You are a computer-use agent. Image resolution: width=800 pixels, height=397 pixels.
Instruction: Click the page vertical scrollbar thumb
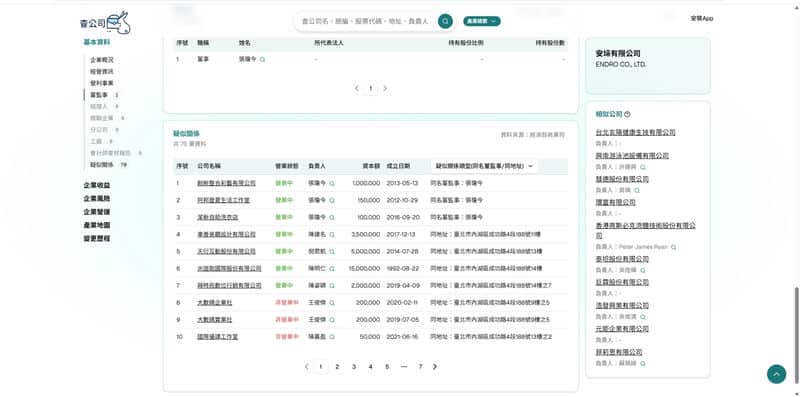796,334
